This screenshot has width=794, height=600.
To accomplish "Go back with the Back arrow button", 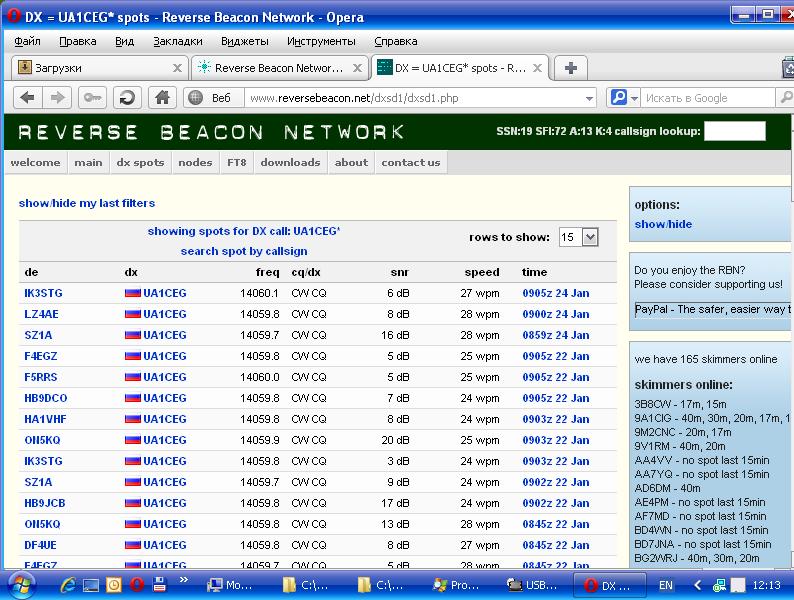I will coord(27,97).
